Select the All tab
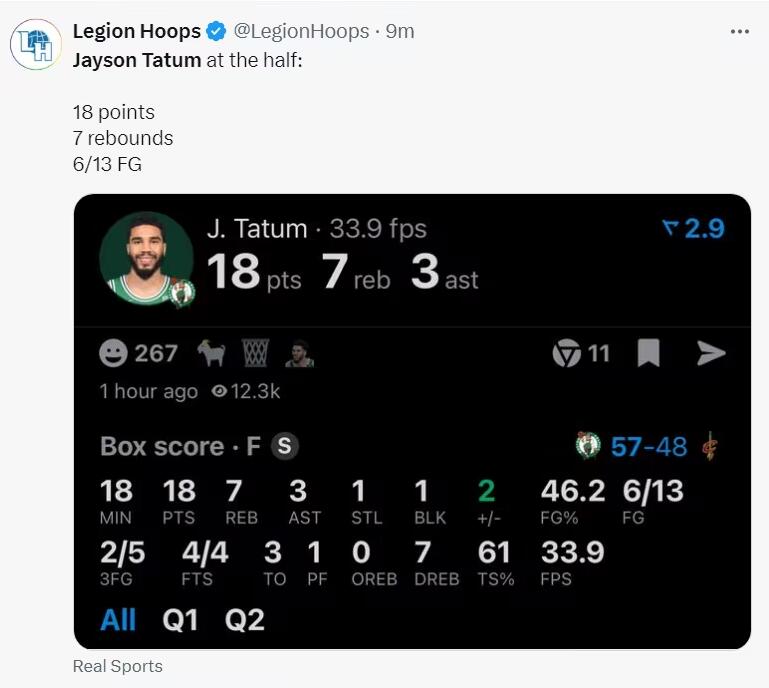This screenshot has width=769, height=688. [118, 620]
